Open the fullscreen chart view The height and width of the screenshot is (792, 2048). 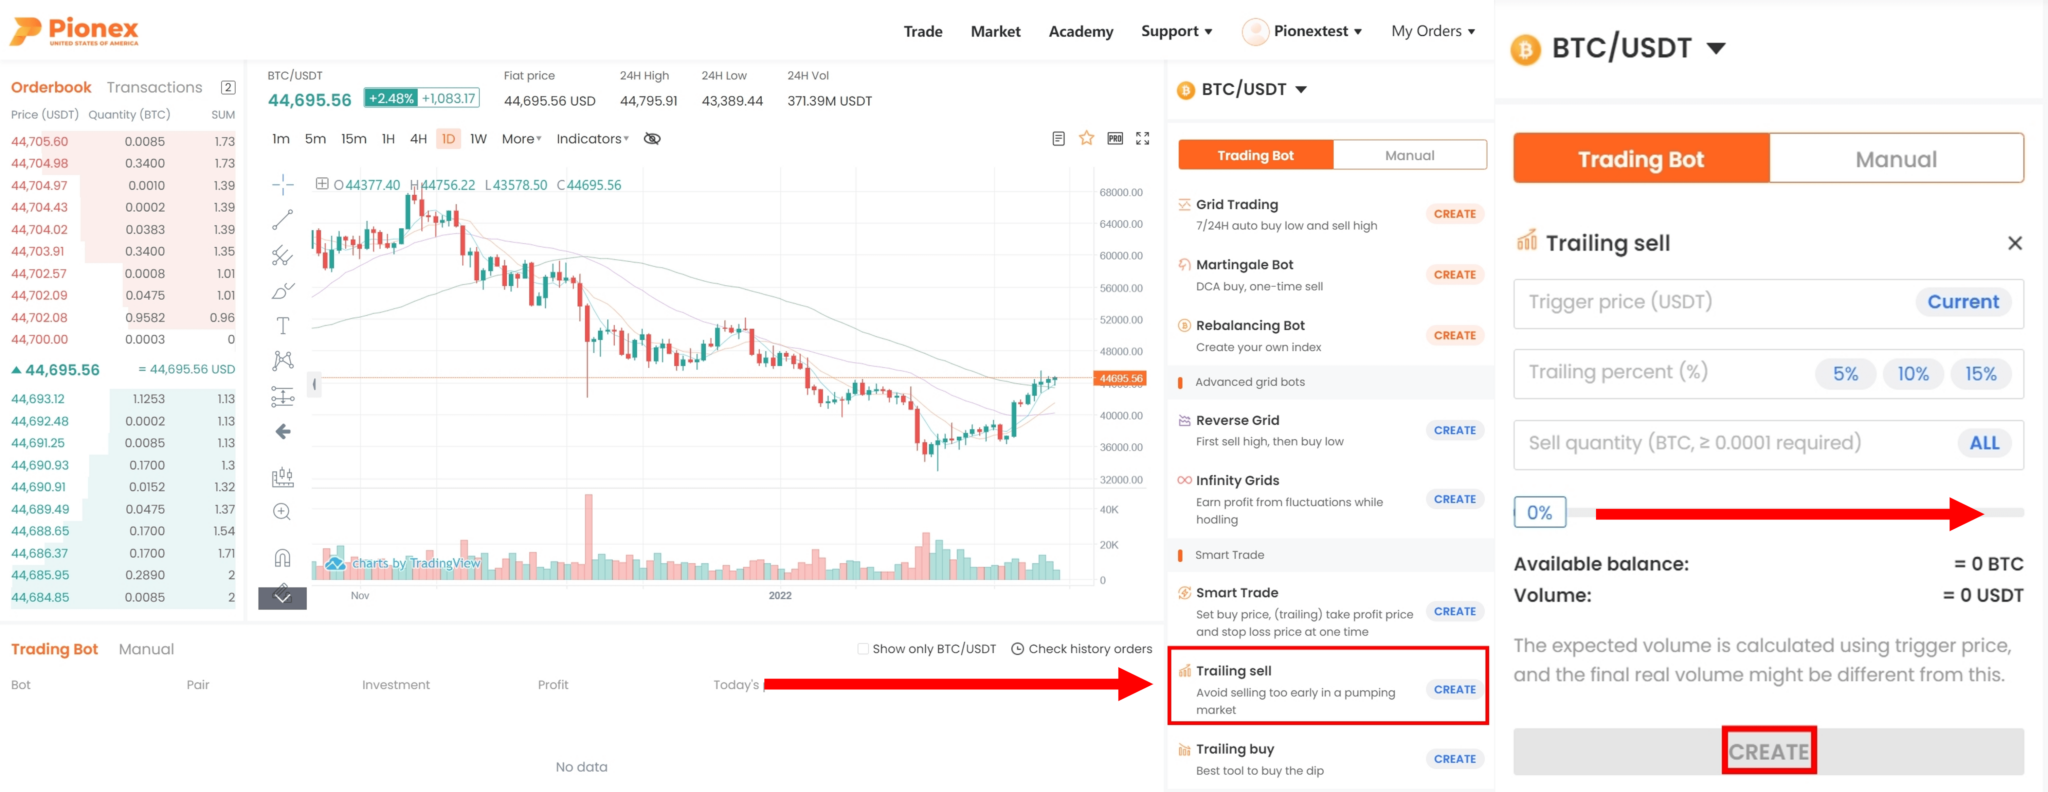(x=1143, y=139)
